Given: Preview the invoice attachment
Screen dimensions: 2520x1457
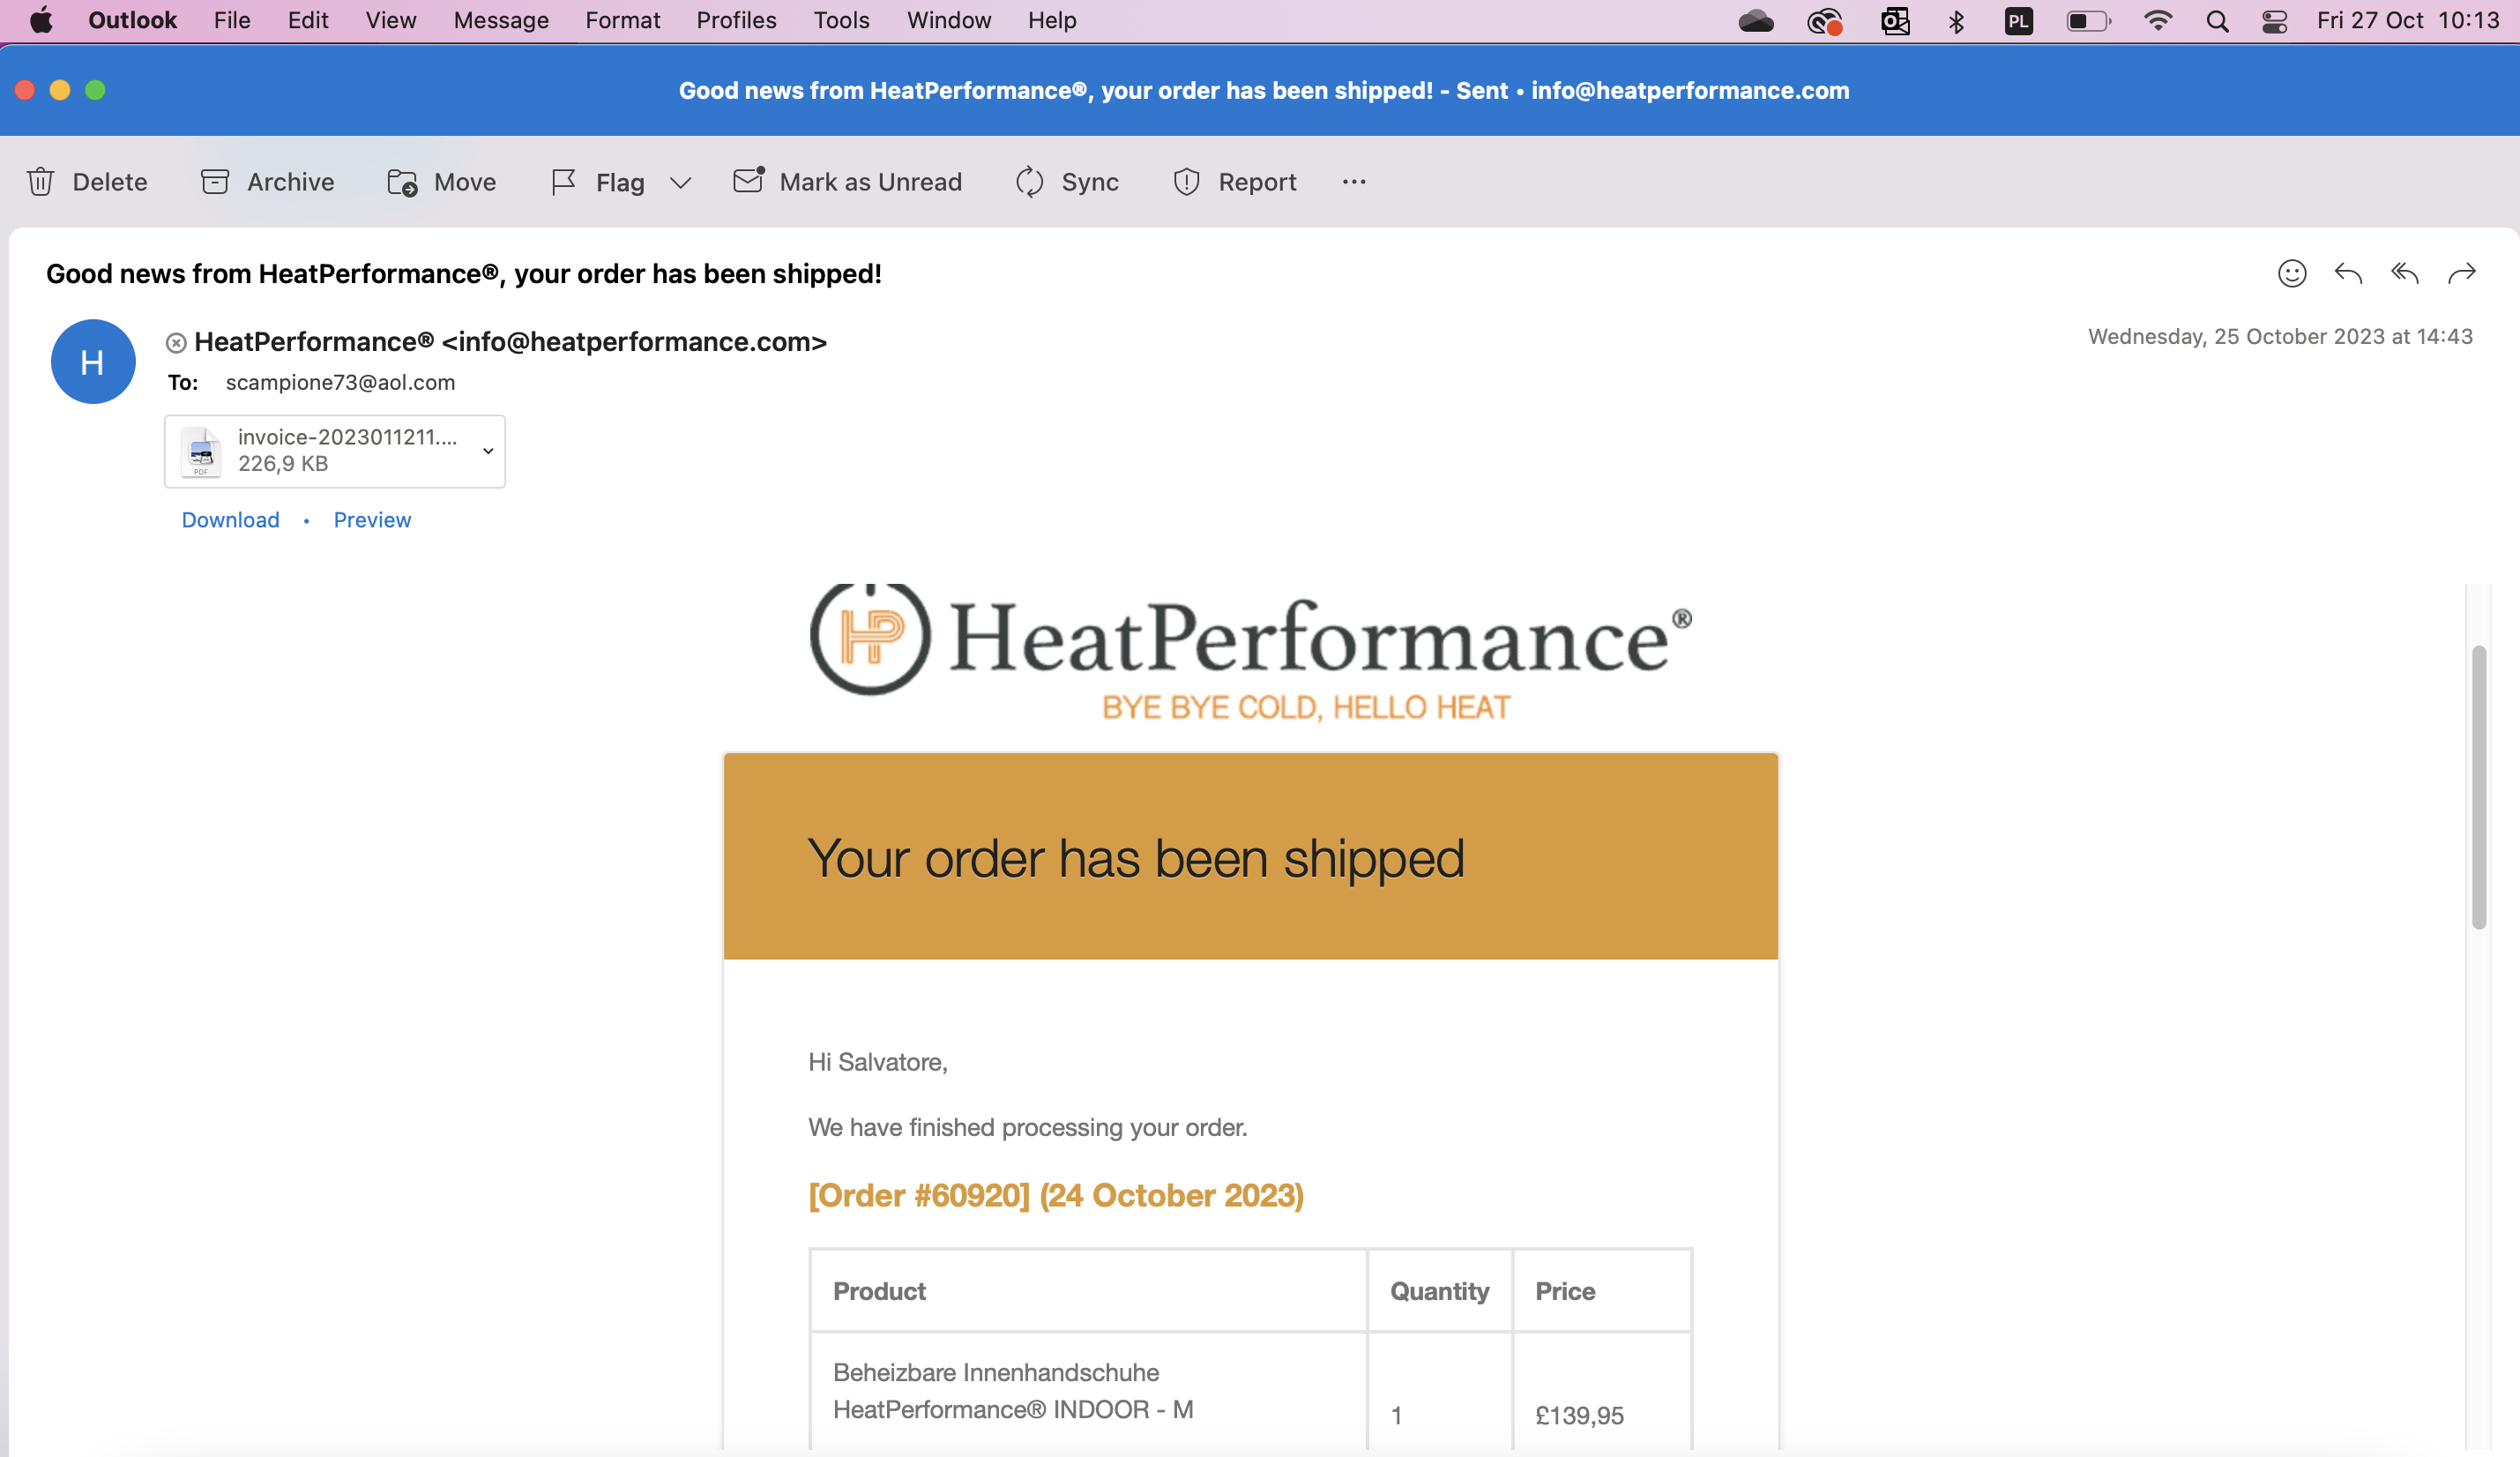Looking at the screenshot, I should [x=372, y=520].
